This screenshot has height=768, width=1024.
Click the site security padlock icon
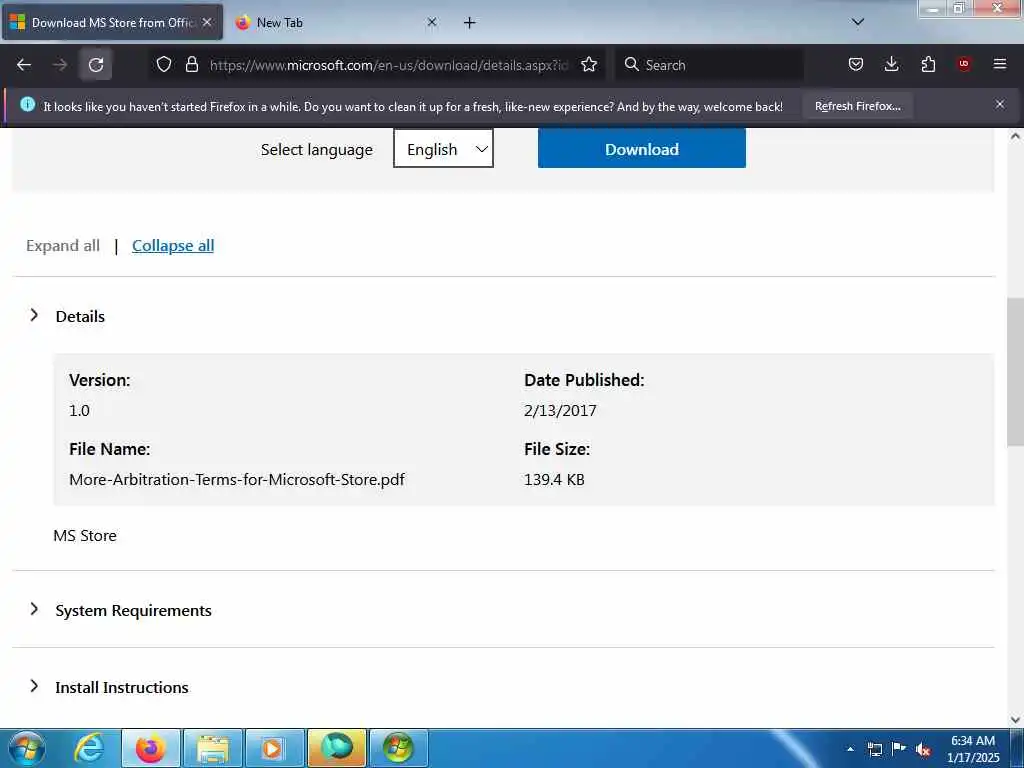pos(191,65)
